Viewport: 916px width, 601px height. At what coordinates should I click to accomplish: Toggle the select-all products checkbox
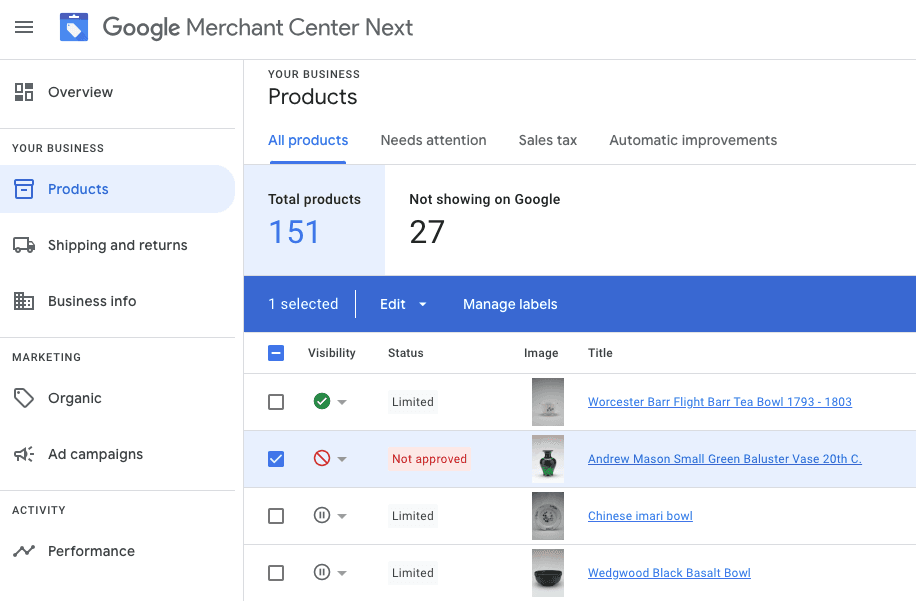coord(276,353)
